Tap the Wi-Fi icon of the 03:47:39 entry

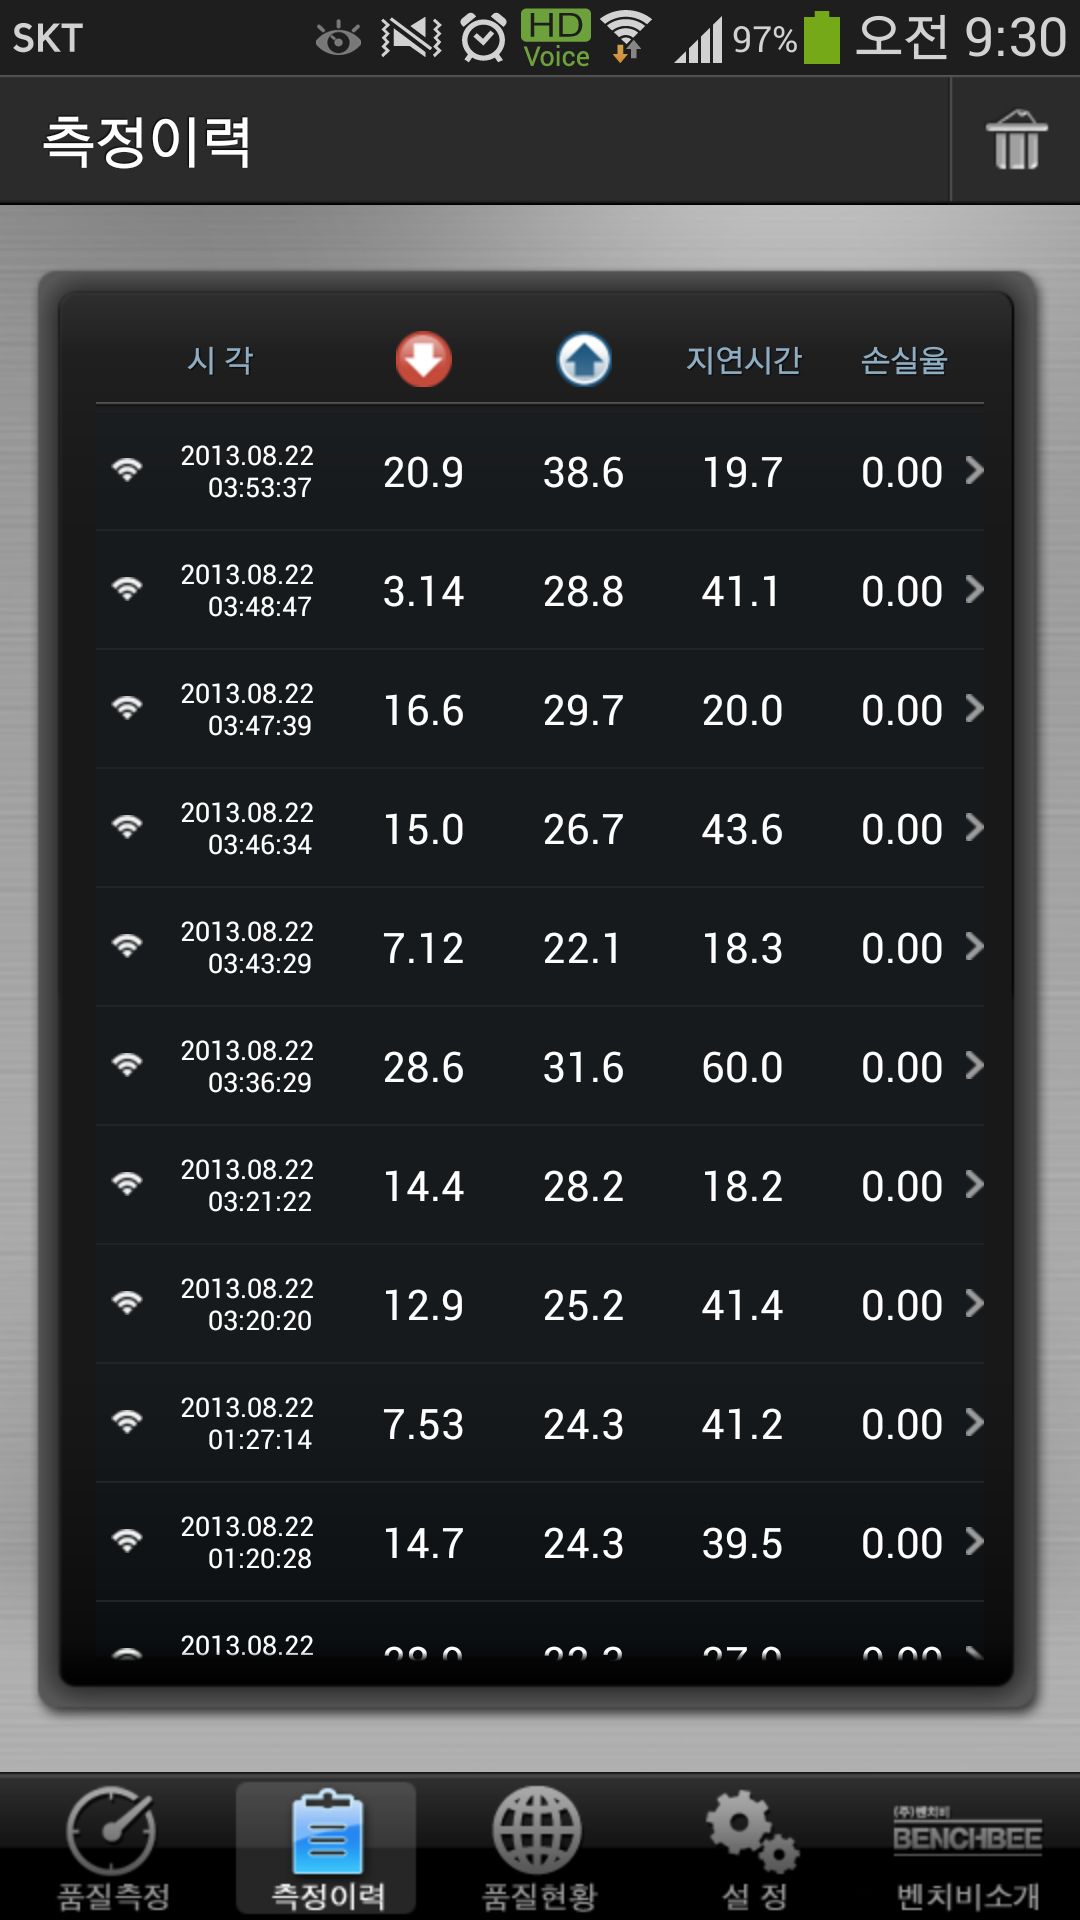click(127, 708)
